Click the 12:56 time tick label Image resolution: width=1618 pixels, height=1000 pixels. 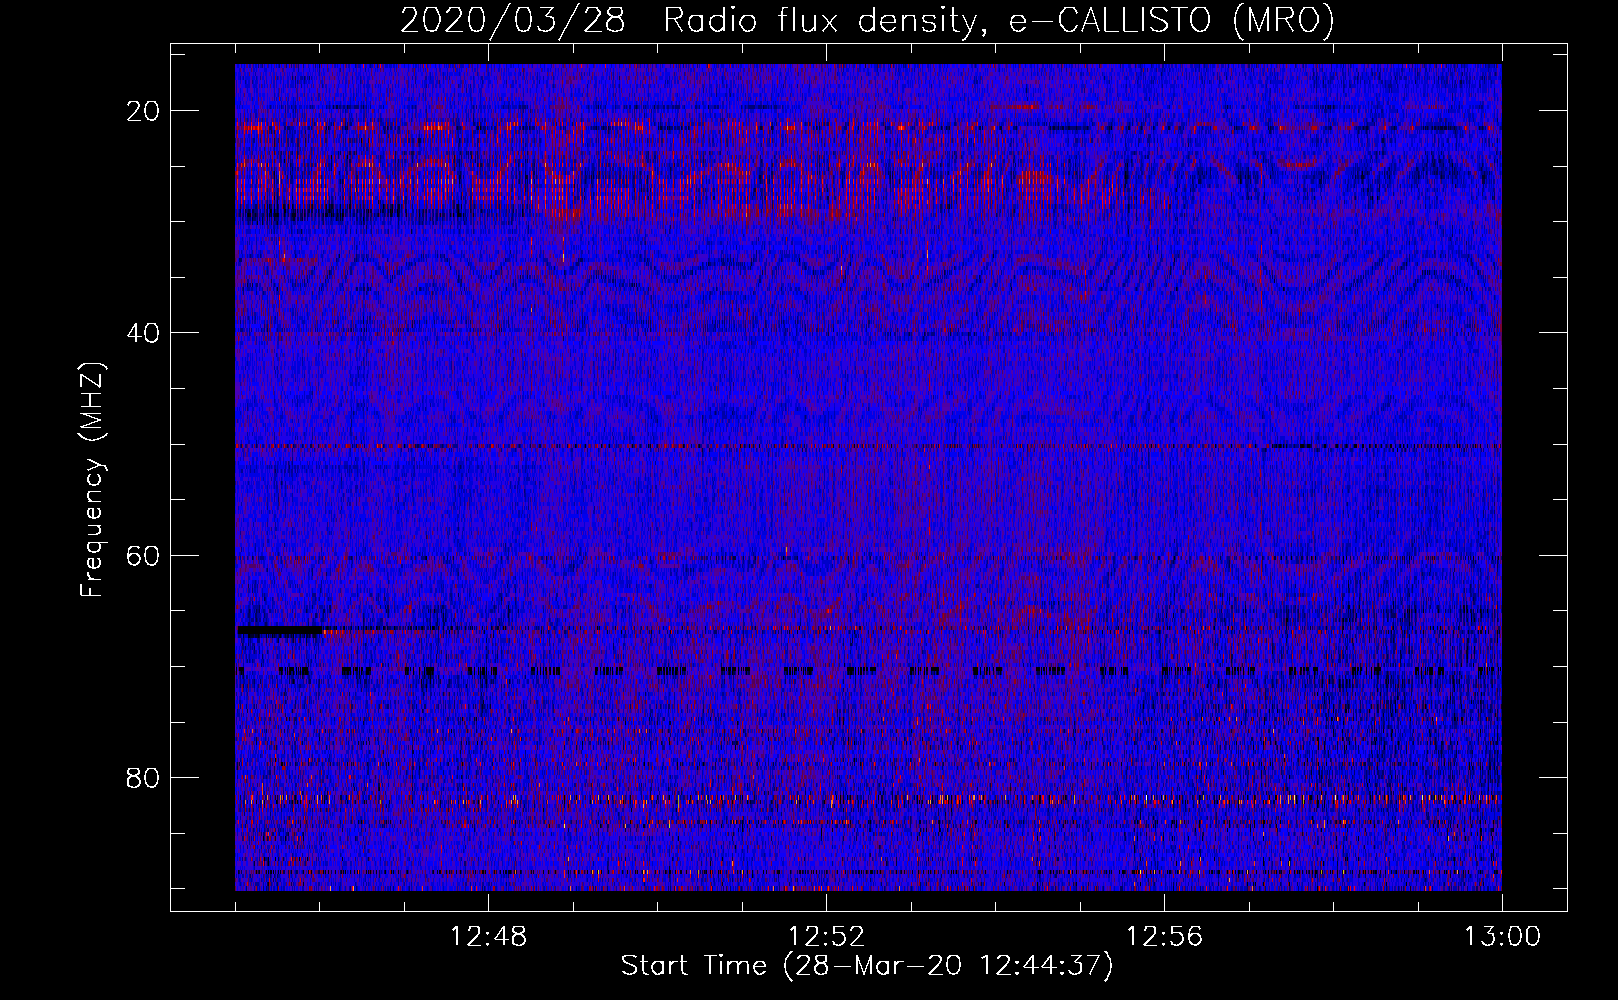(x=1165, y=937)
